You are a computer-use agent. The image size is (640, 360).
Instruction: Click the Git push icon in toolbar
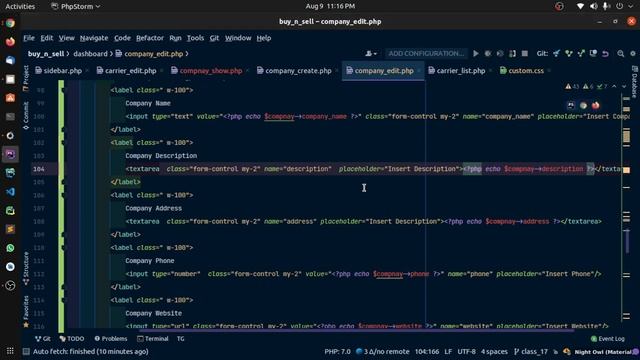pos(581,53)
